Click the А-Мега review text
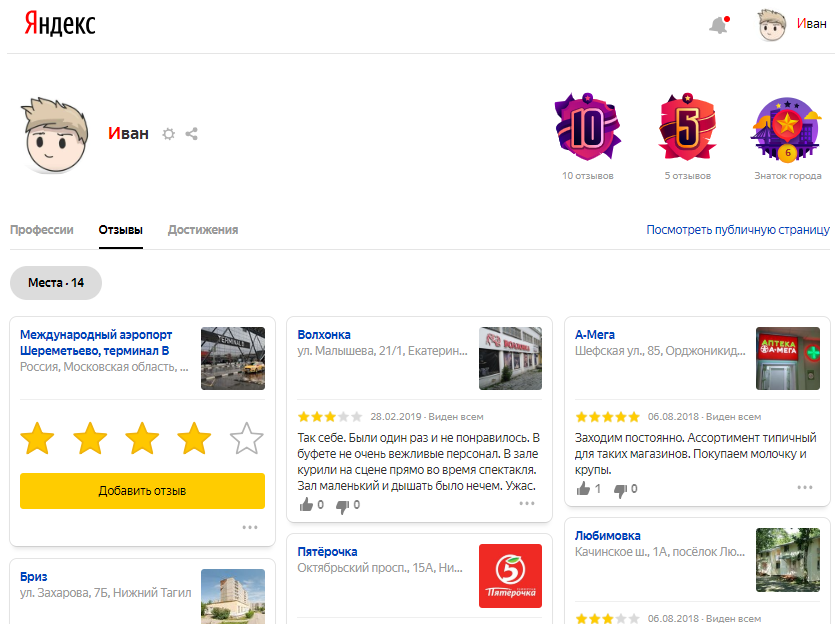This screenshot has width=840, height=624. click(695, 454)
